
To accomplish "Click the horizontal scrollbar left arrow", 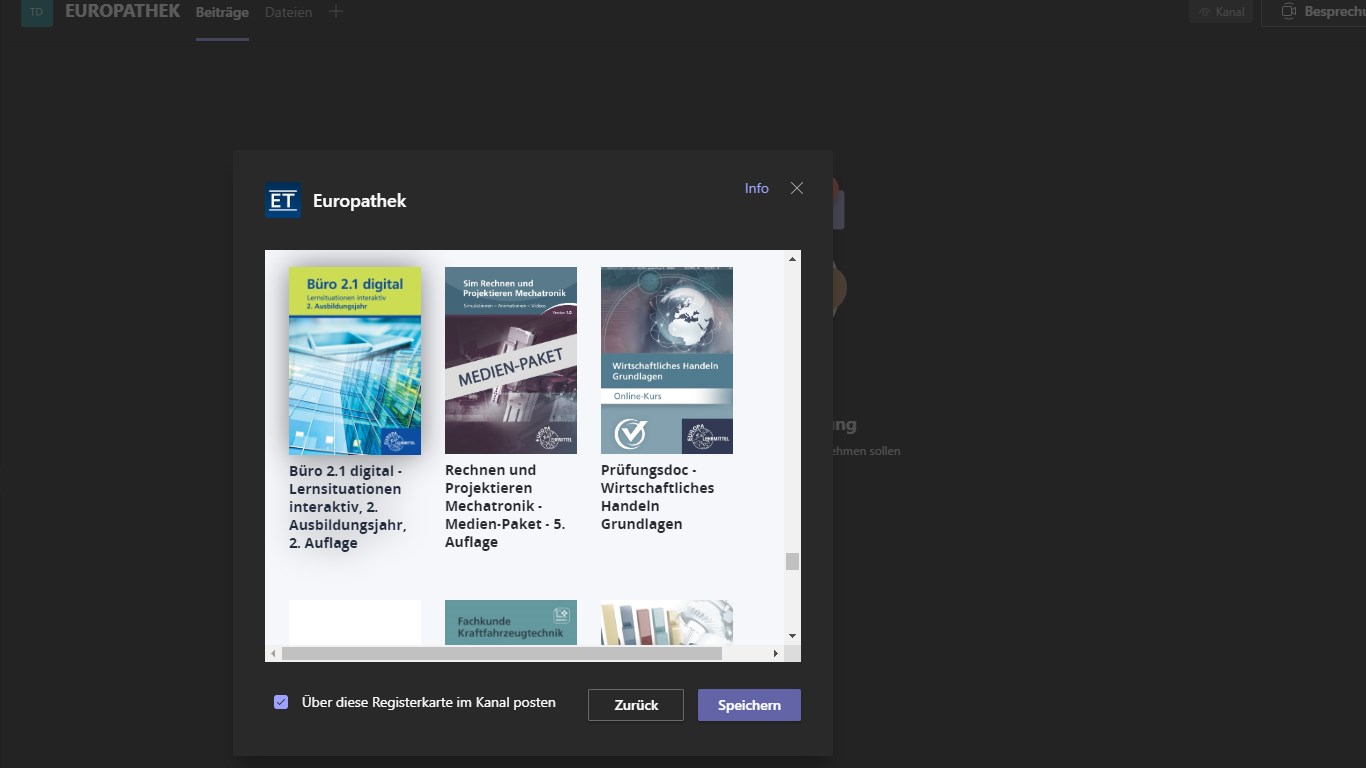I will click(x=274, y=653).
